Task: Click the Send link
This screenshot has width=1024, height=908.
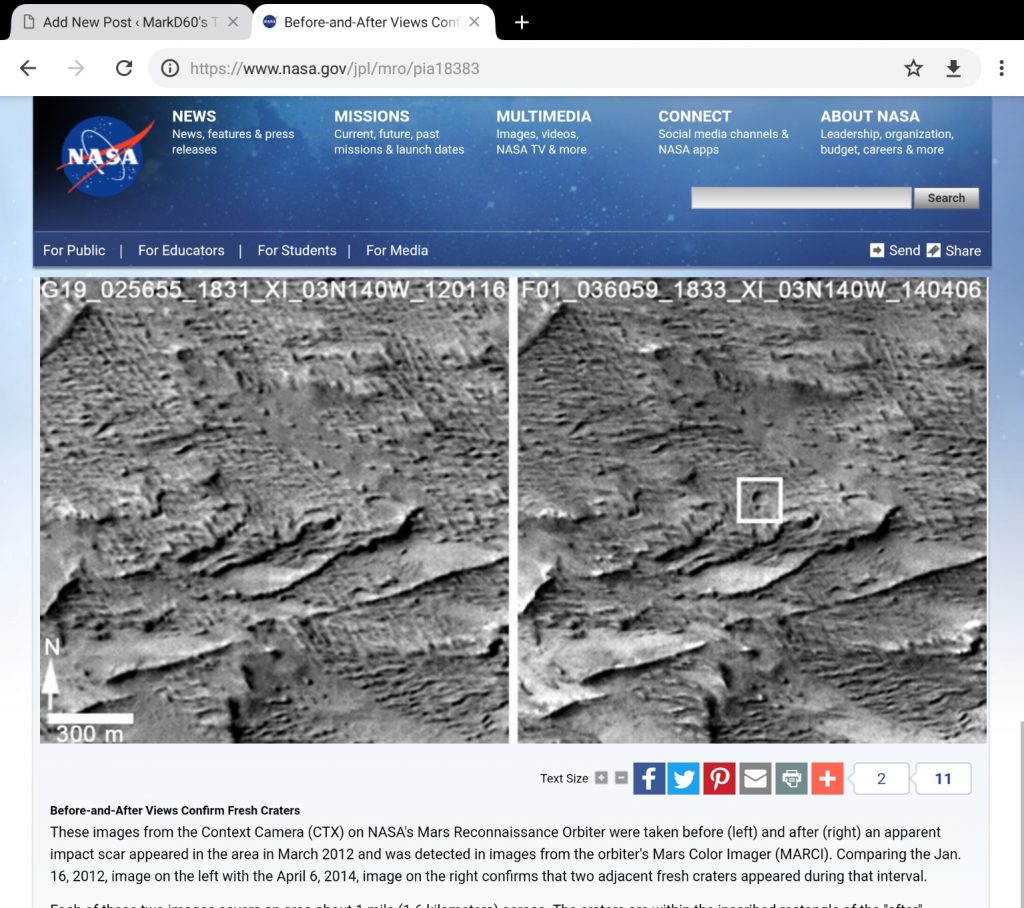Action: tap(895, 250)
